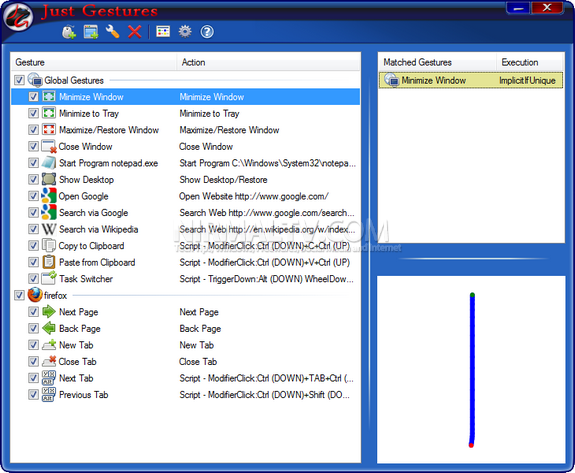The width and height of the screenshot is (575, 473).
Task: Toggle the firefox group checkbox
Action: click(x=19, y=295)
